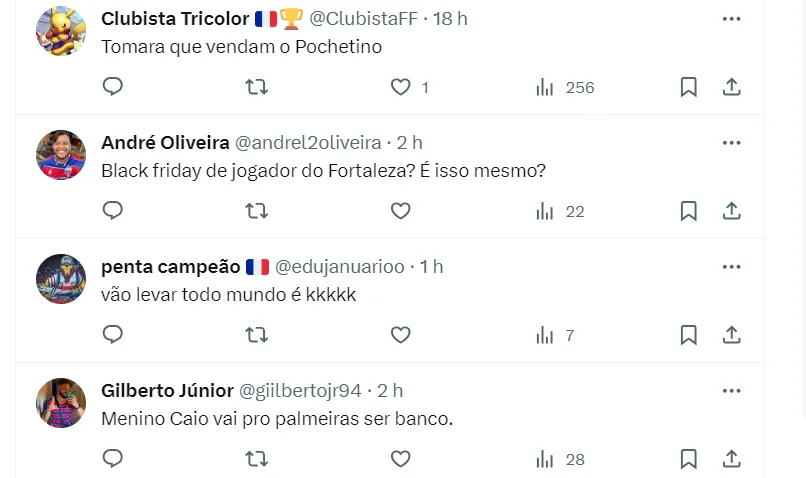
Task: Reply to penta campeão's tweet
Action: point(113,335)
